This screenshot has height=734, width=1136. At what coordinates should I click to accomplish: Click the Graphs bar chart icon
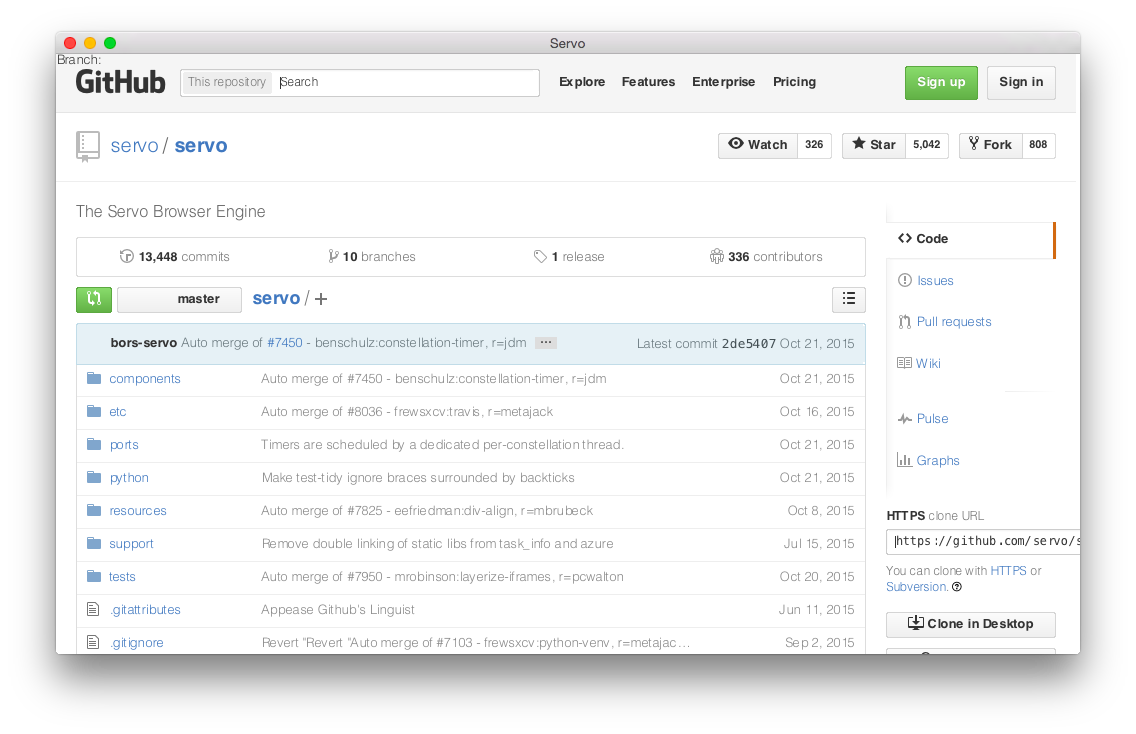click(904, 460)
